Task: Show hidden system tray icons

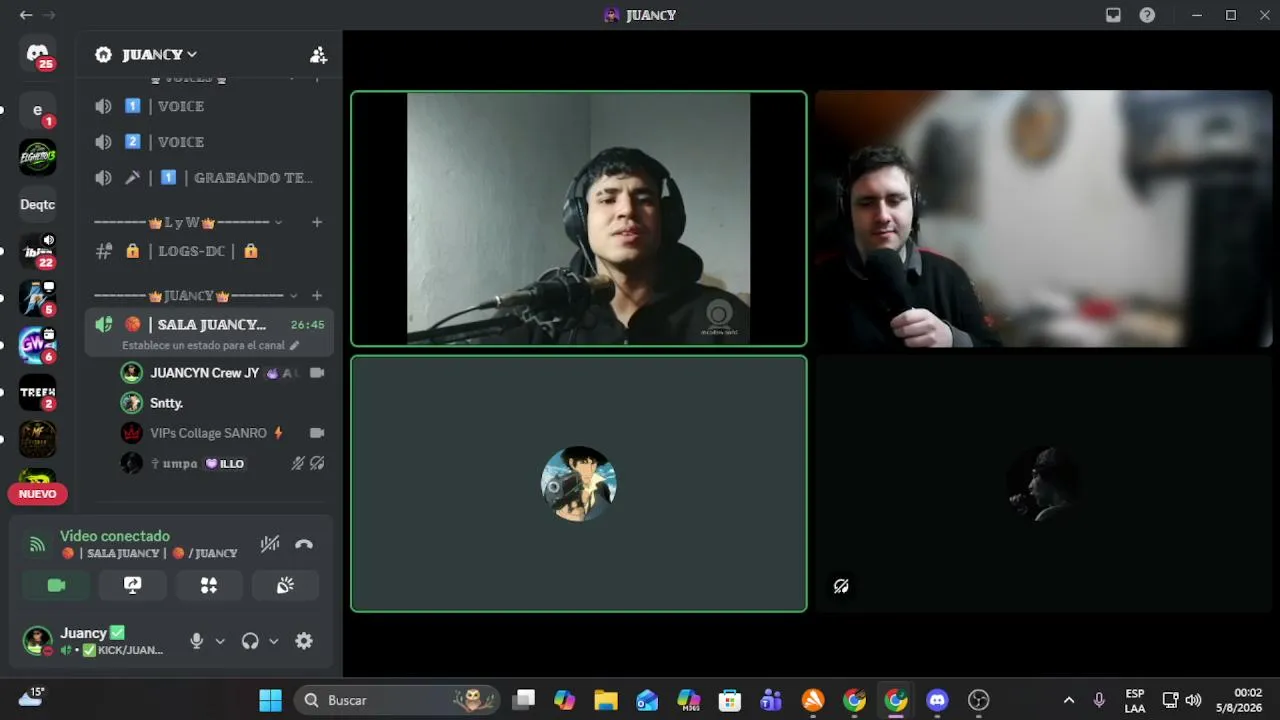Action: [x=1068, y=700]
